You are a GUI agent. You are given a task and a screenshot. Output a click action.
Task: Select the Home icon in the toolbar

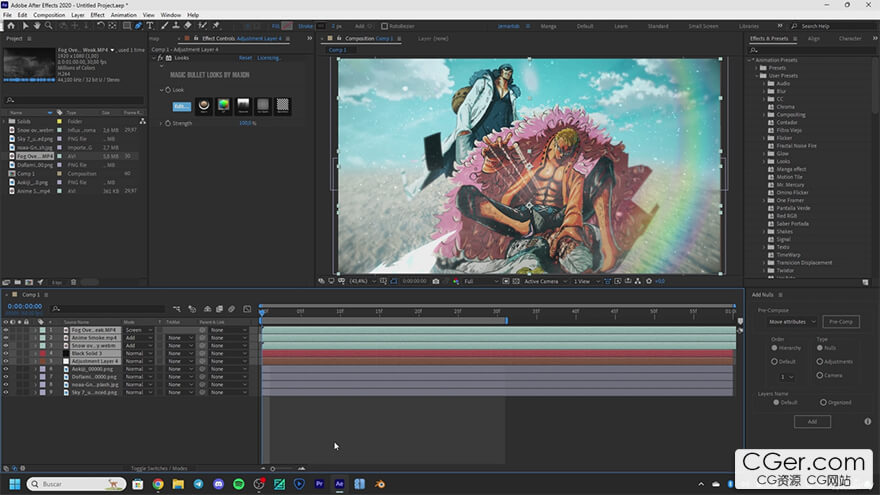(x=11, y=26)
